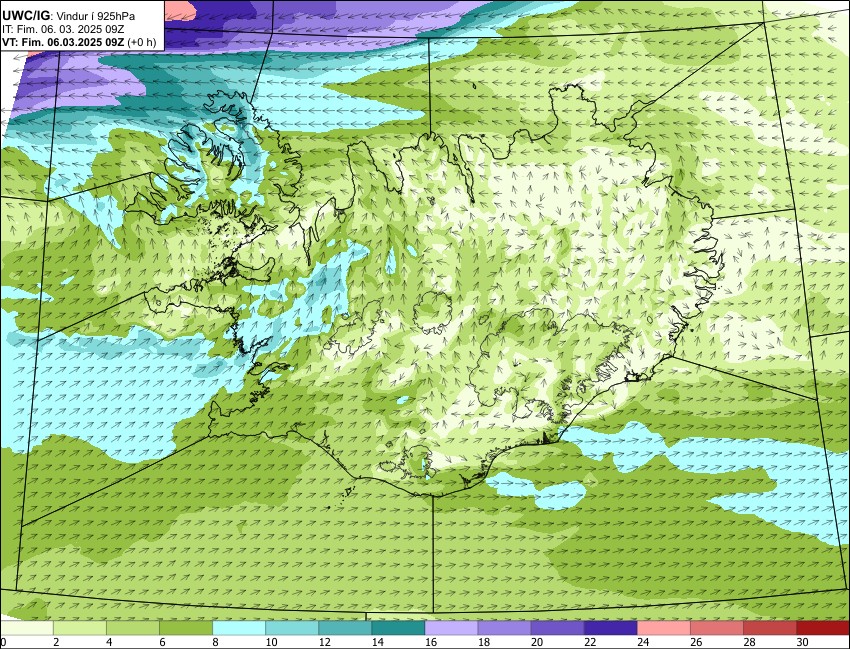The image size is (850, 649).
Task: Click the 10-12 m/s cyan legend swatch
Action: click(x=292, y=628)
